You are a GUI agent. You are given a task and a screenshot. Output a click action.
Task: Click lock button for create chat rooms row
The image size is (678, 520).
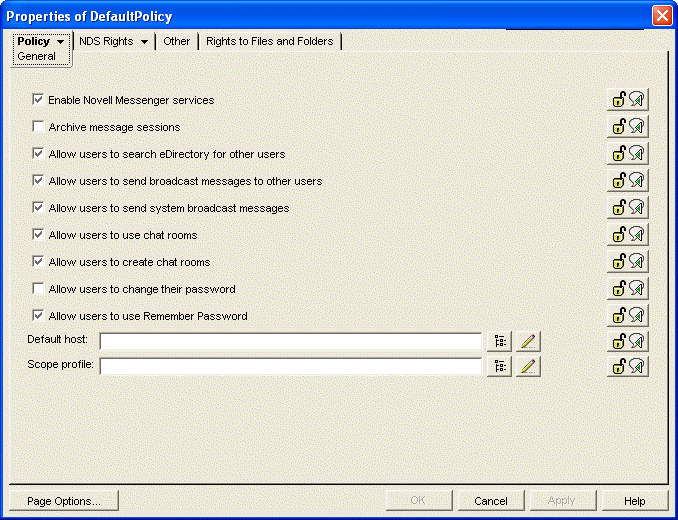coord(627,262)
